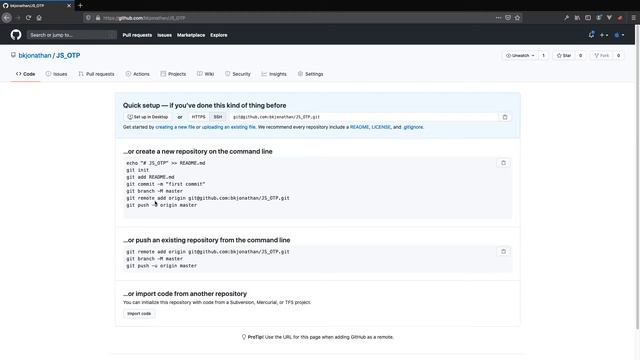Click the uploading an existing file link
This screenshot has width=640, height=360.
tap(229, 127)
